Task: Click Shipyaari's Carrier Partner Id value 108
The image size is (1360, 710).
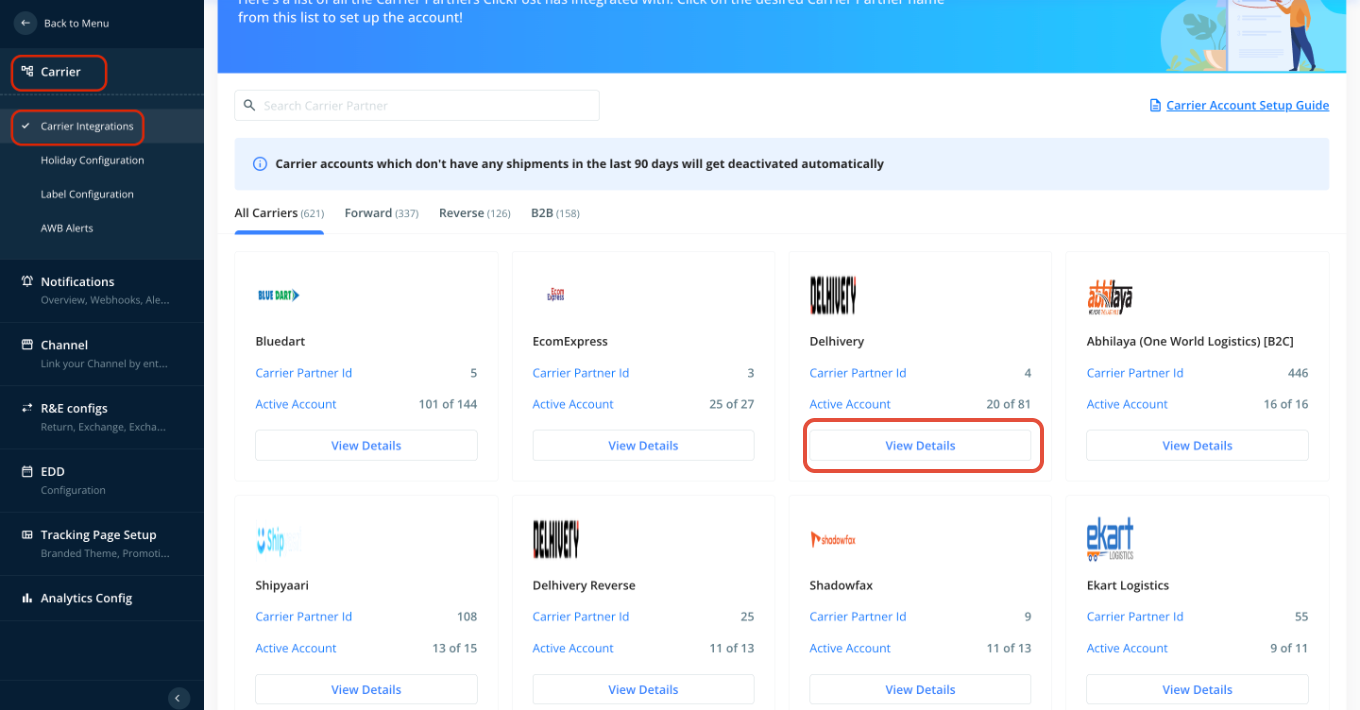Action: pos(467,617)
